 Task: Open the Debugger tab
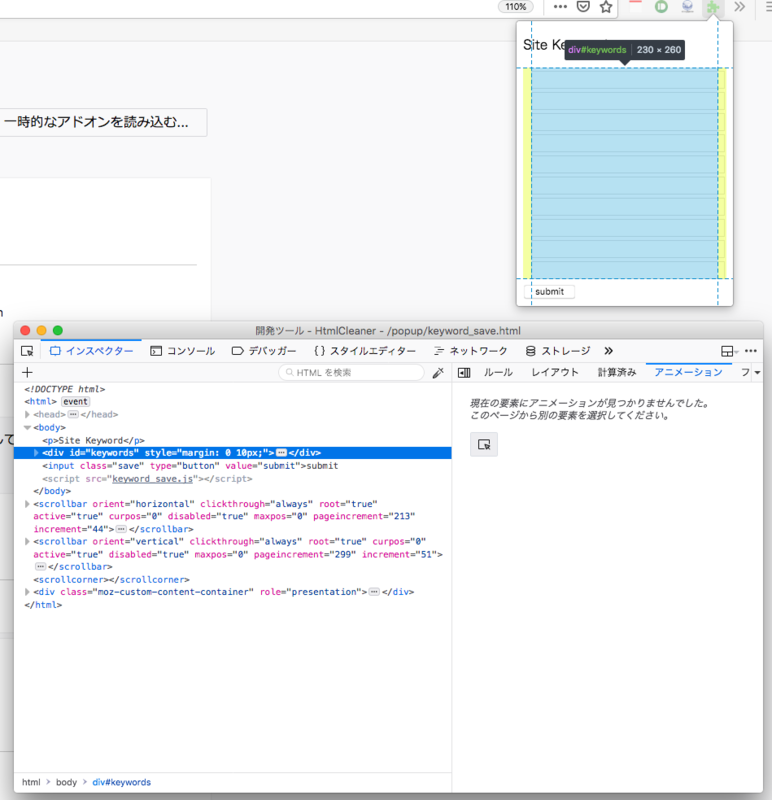coord(264,351)
